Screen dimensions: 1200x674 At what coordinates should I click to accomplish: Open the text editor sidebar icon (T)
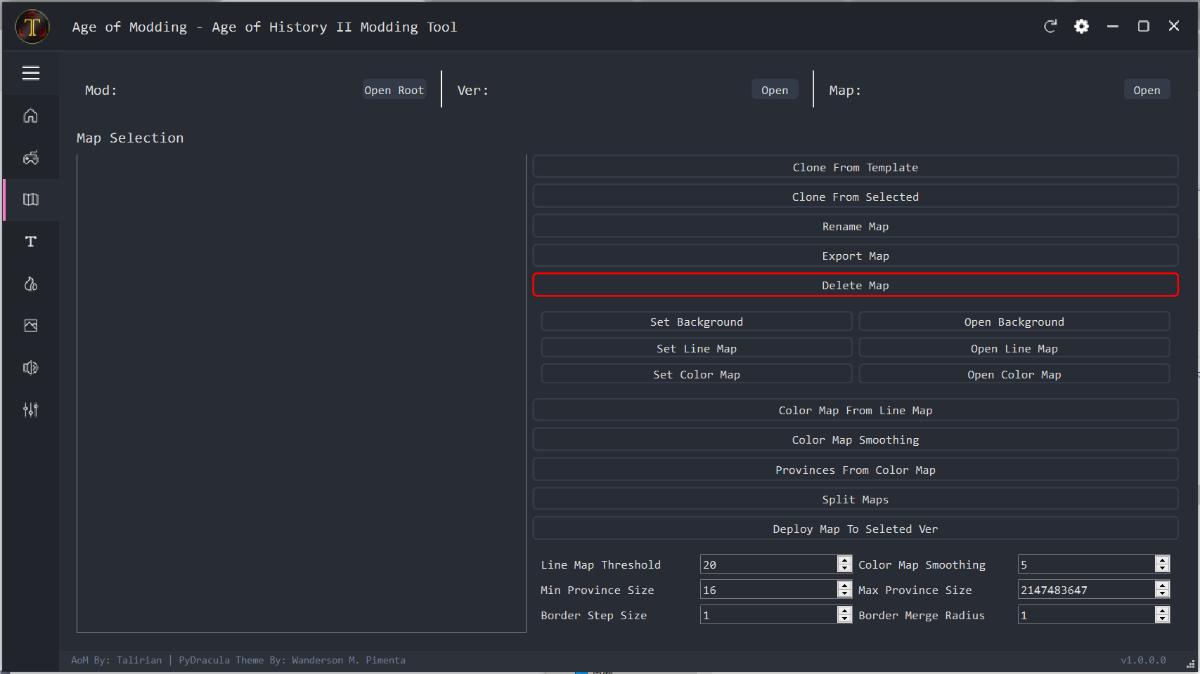pyautogui.click(x=31, y=241)
